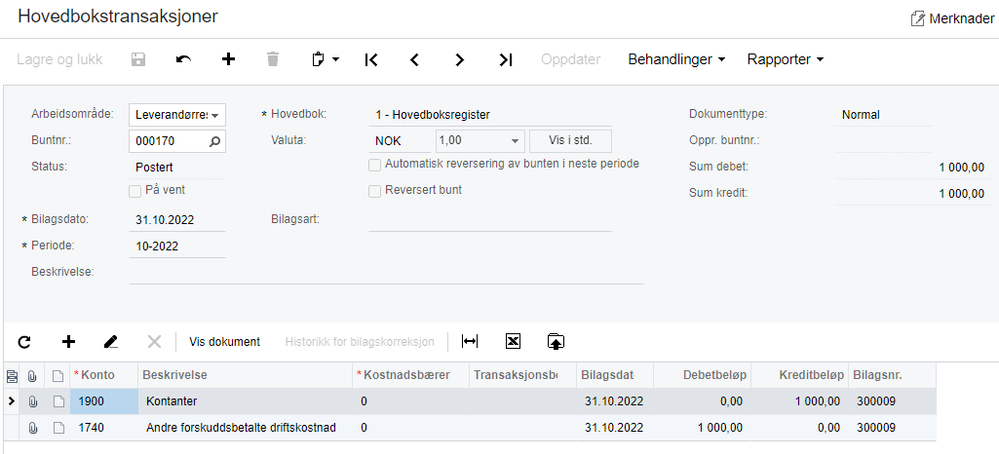The image size is (999, 454).
Task: Click the row selector arrow on 1900 row
Action: (11, 402)
